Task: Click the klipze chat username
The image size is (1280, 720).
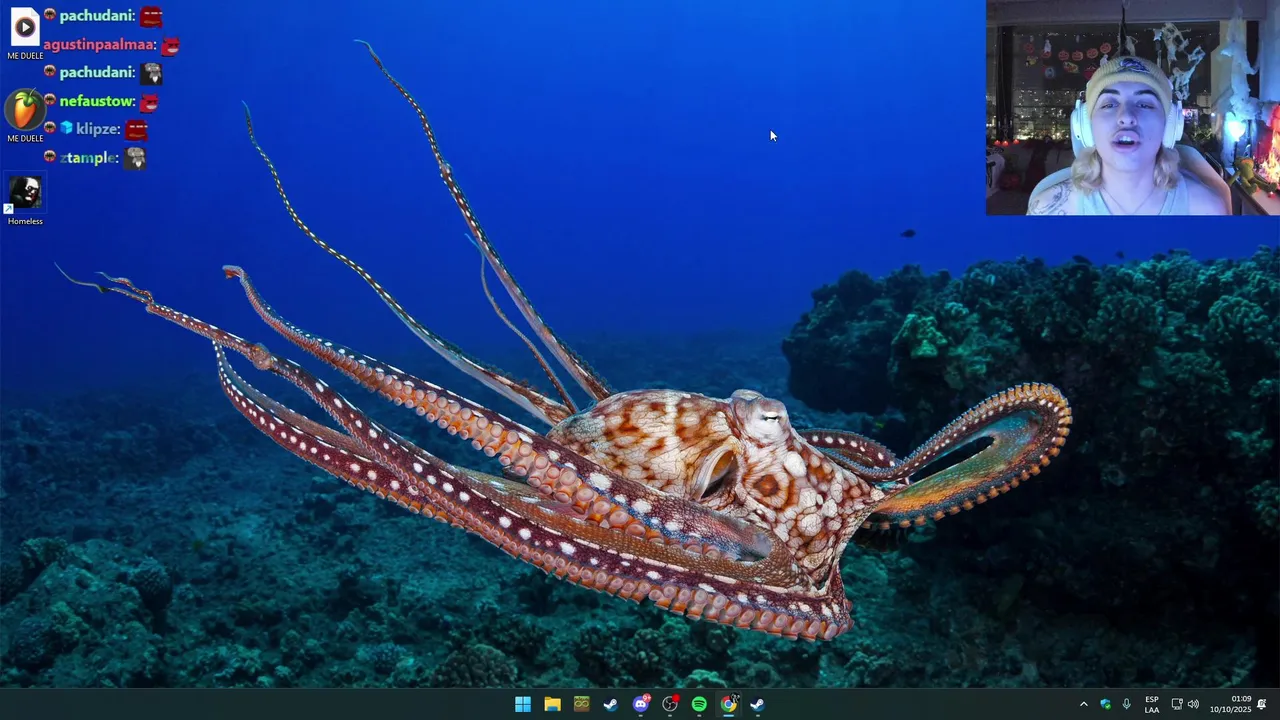Action: [x=98, y=129]
